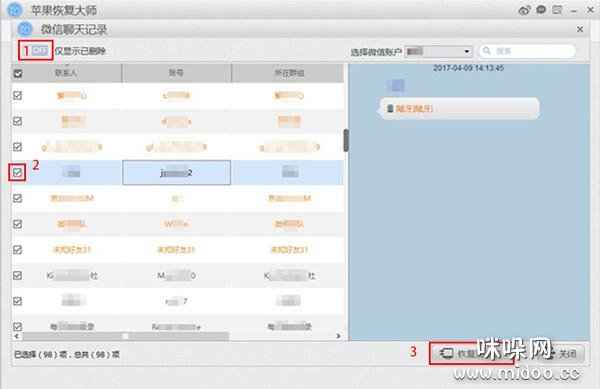Uncheck the highlighted row's checkbox
Screen dimensions: 600x389
(17, 173)
